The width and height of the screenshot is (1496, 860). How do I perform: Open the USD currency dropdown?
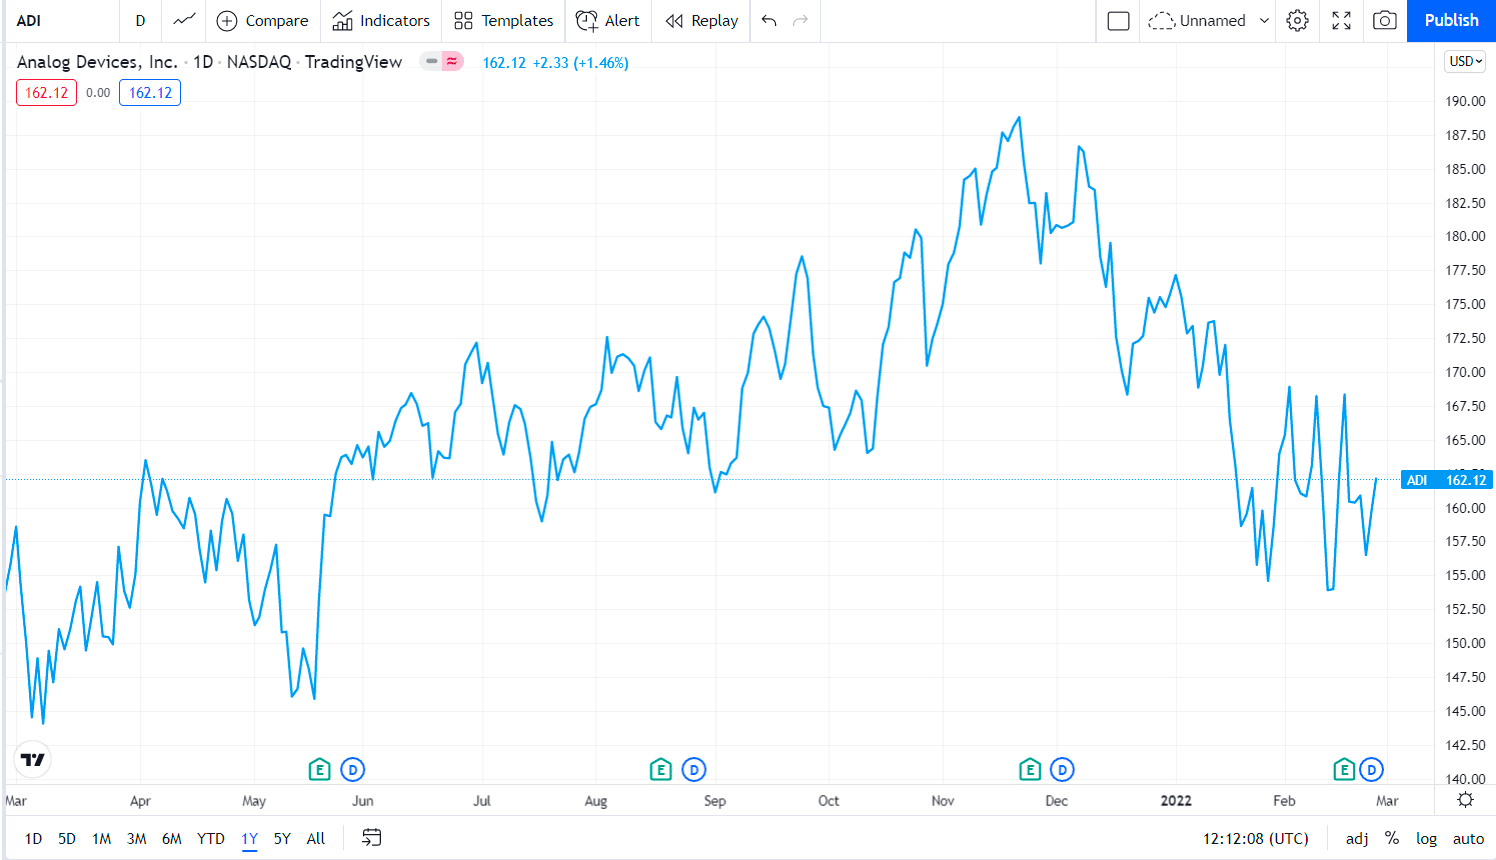point(1466,62)
